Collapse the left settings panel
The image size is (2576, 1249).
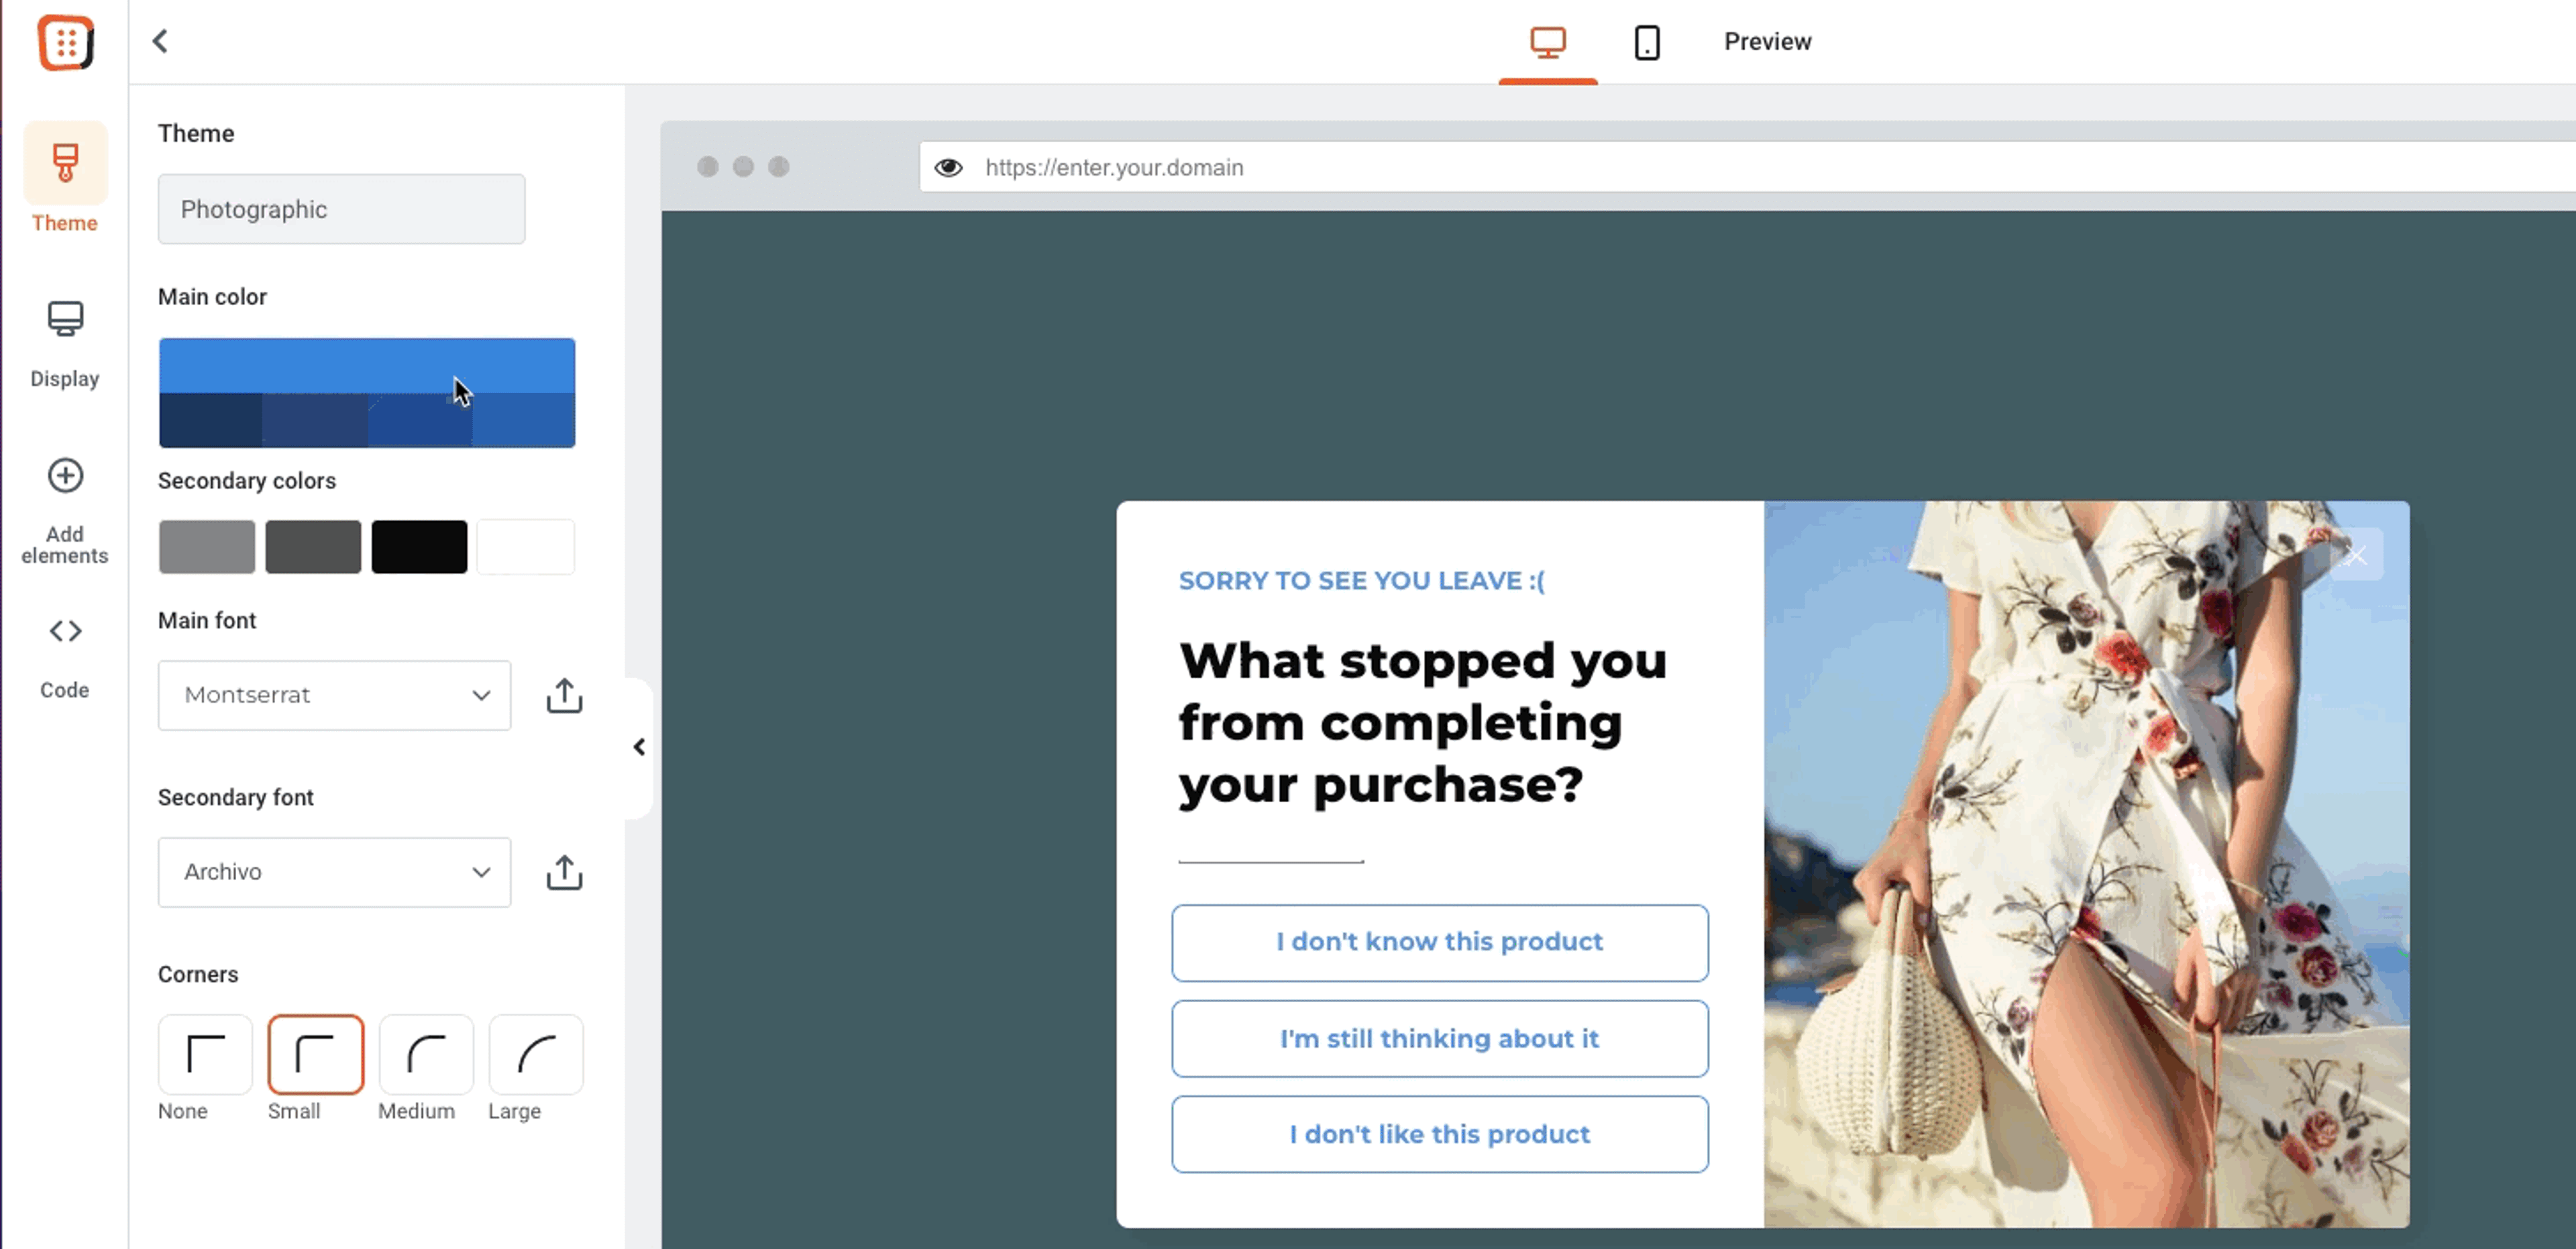coord(639,747)
